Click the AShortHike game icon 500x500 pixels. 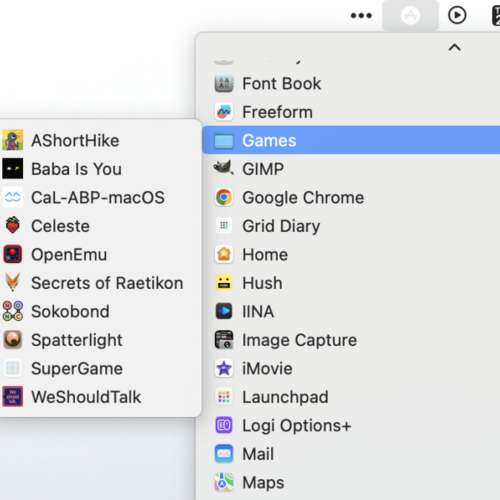13,140
